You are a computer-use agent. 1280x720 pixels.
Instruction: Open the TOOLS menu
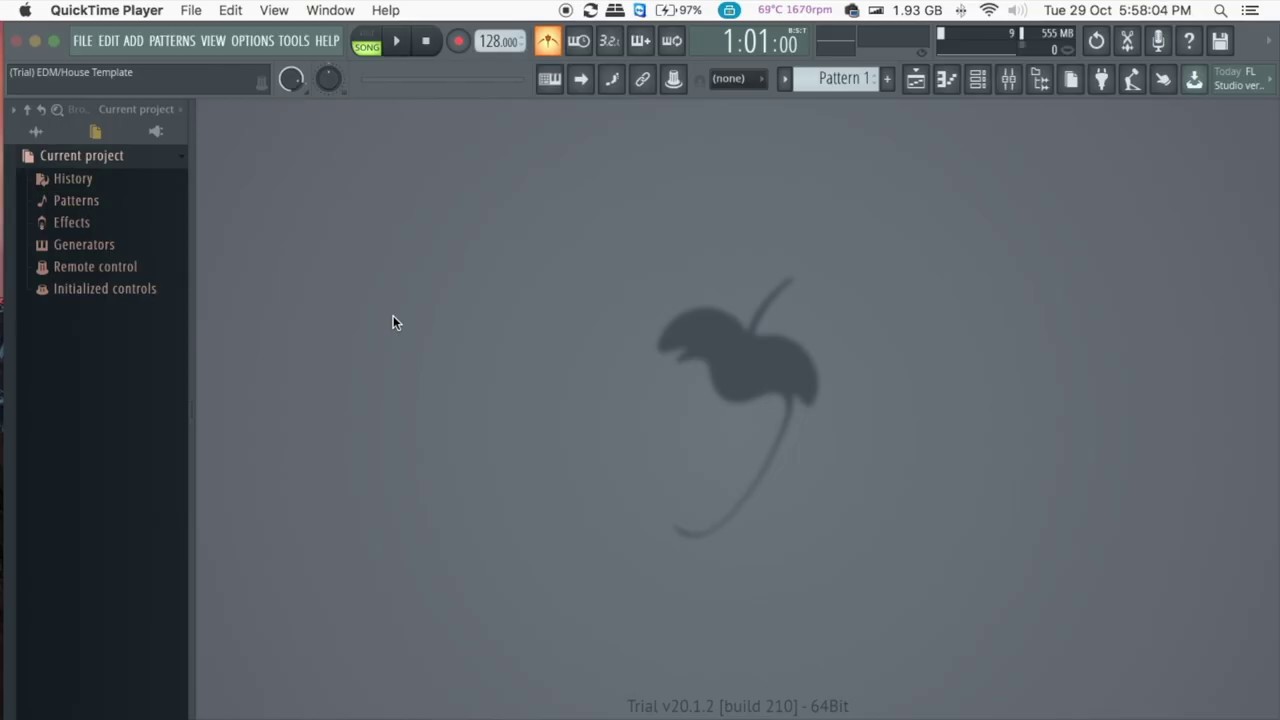(294, 41)
